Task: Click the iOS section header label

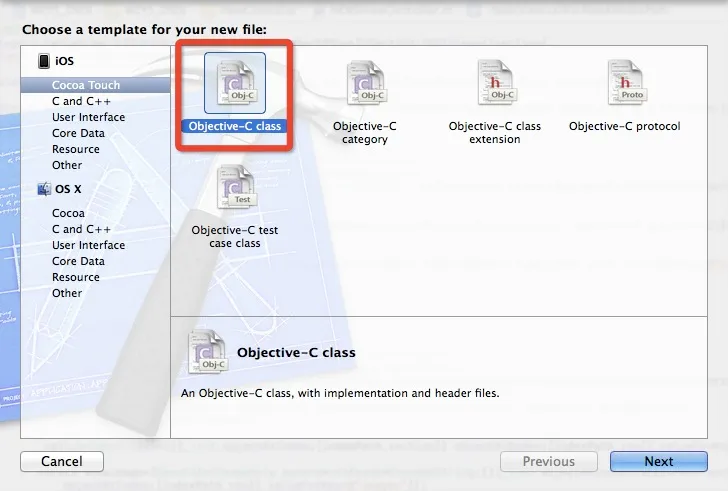Action: 65,61
